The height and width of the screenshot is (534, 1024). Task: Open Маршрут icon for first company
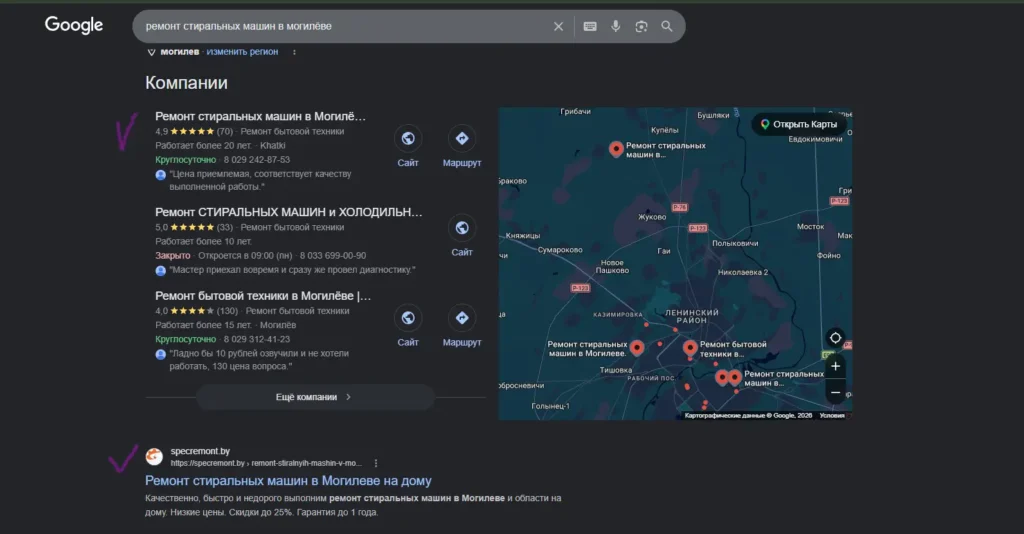(x=462, y=138)
